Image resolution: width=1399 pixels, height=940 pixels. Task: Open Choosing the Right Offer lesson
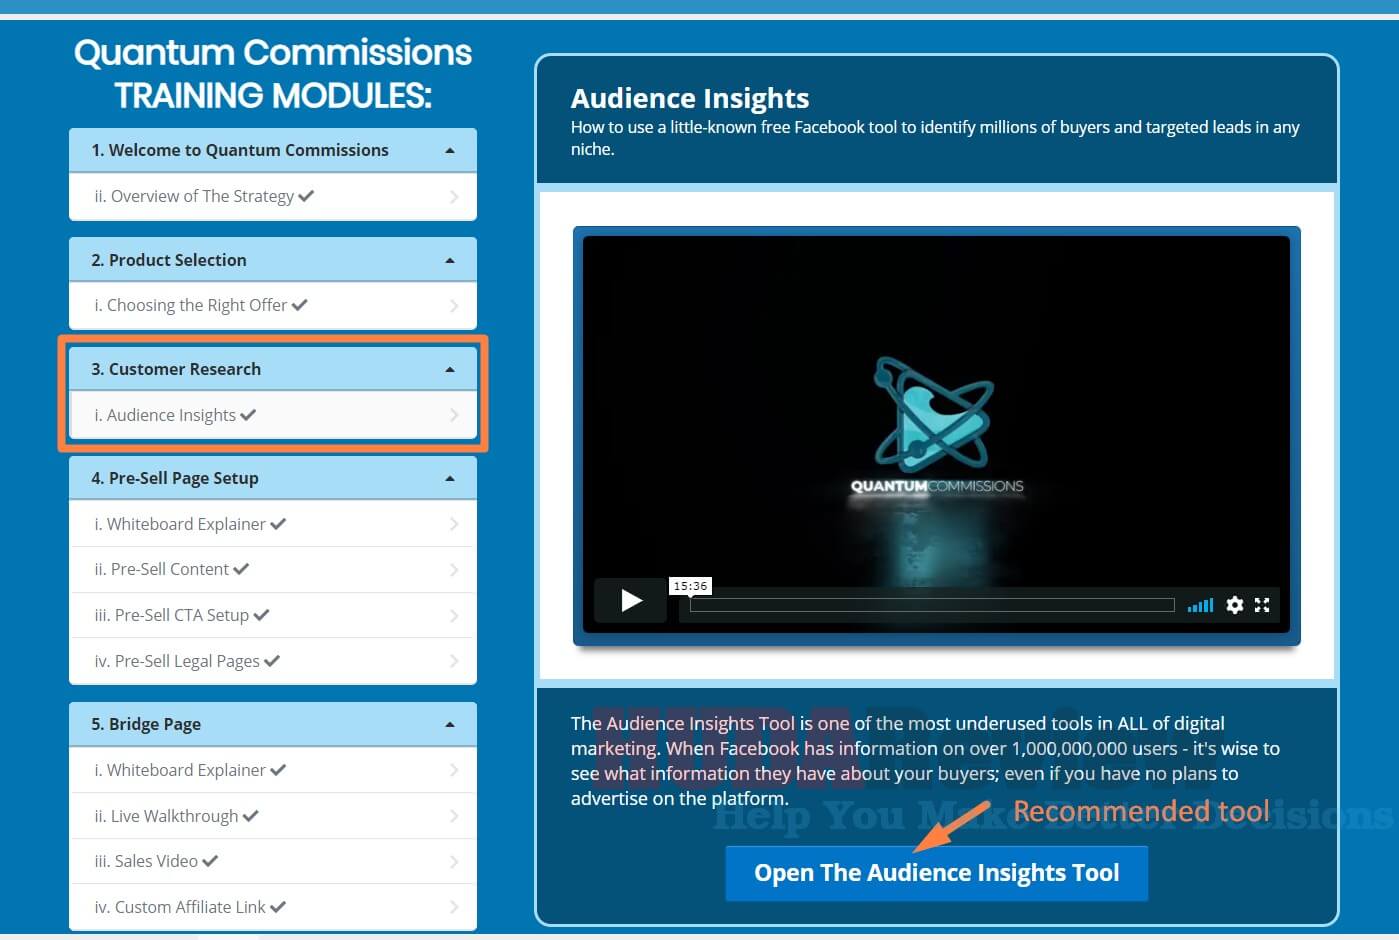click(x=273, y=306)
